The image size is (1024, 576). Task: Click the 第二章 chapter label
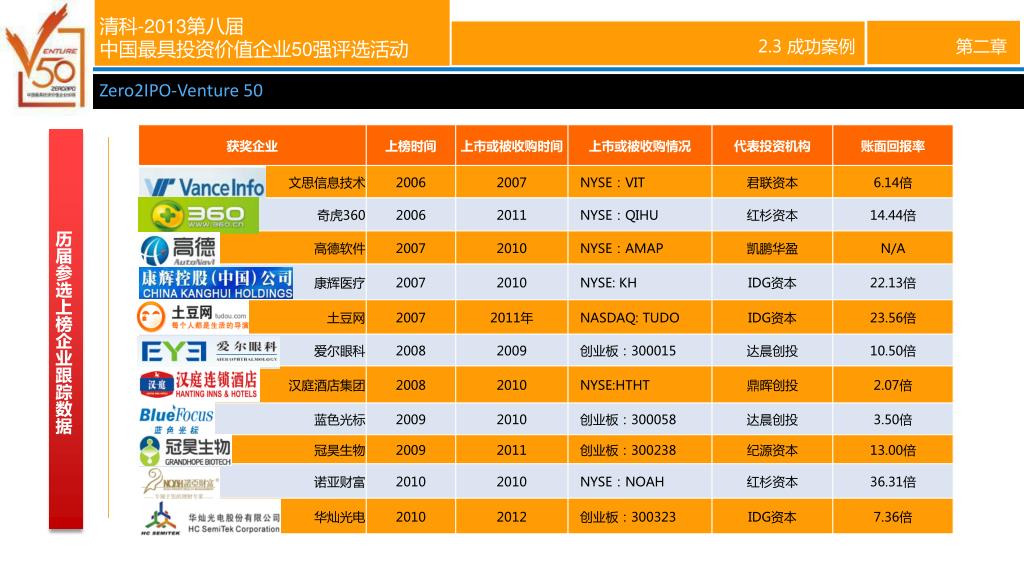click(981, 46)
